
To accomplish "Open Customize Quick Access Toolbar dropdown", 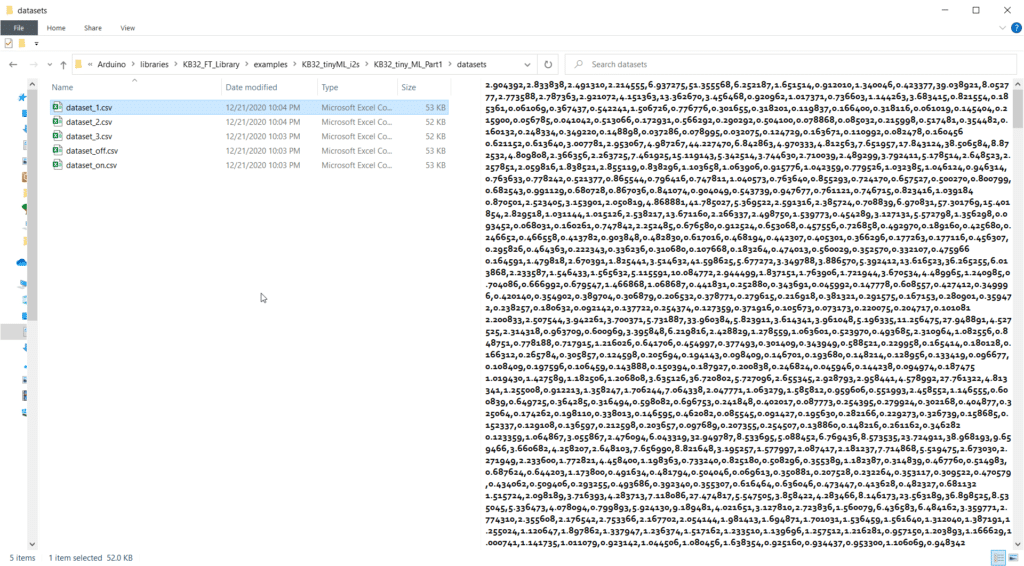I will [x=36, y=44].
